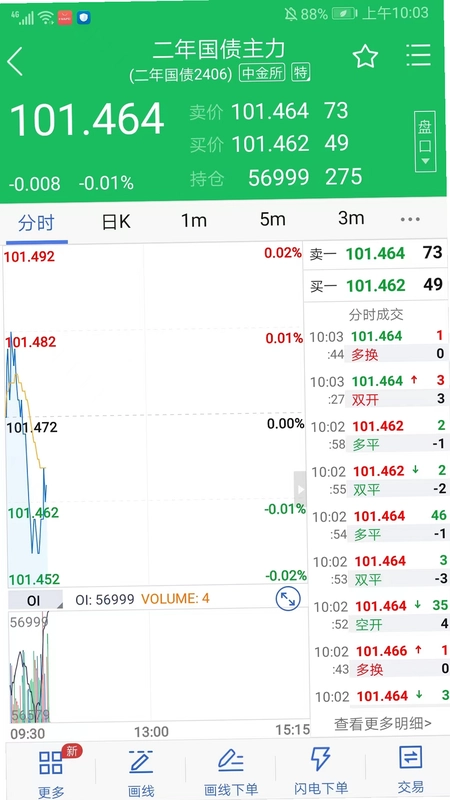Tap the 买一 bid price row

[376, 286]
